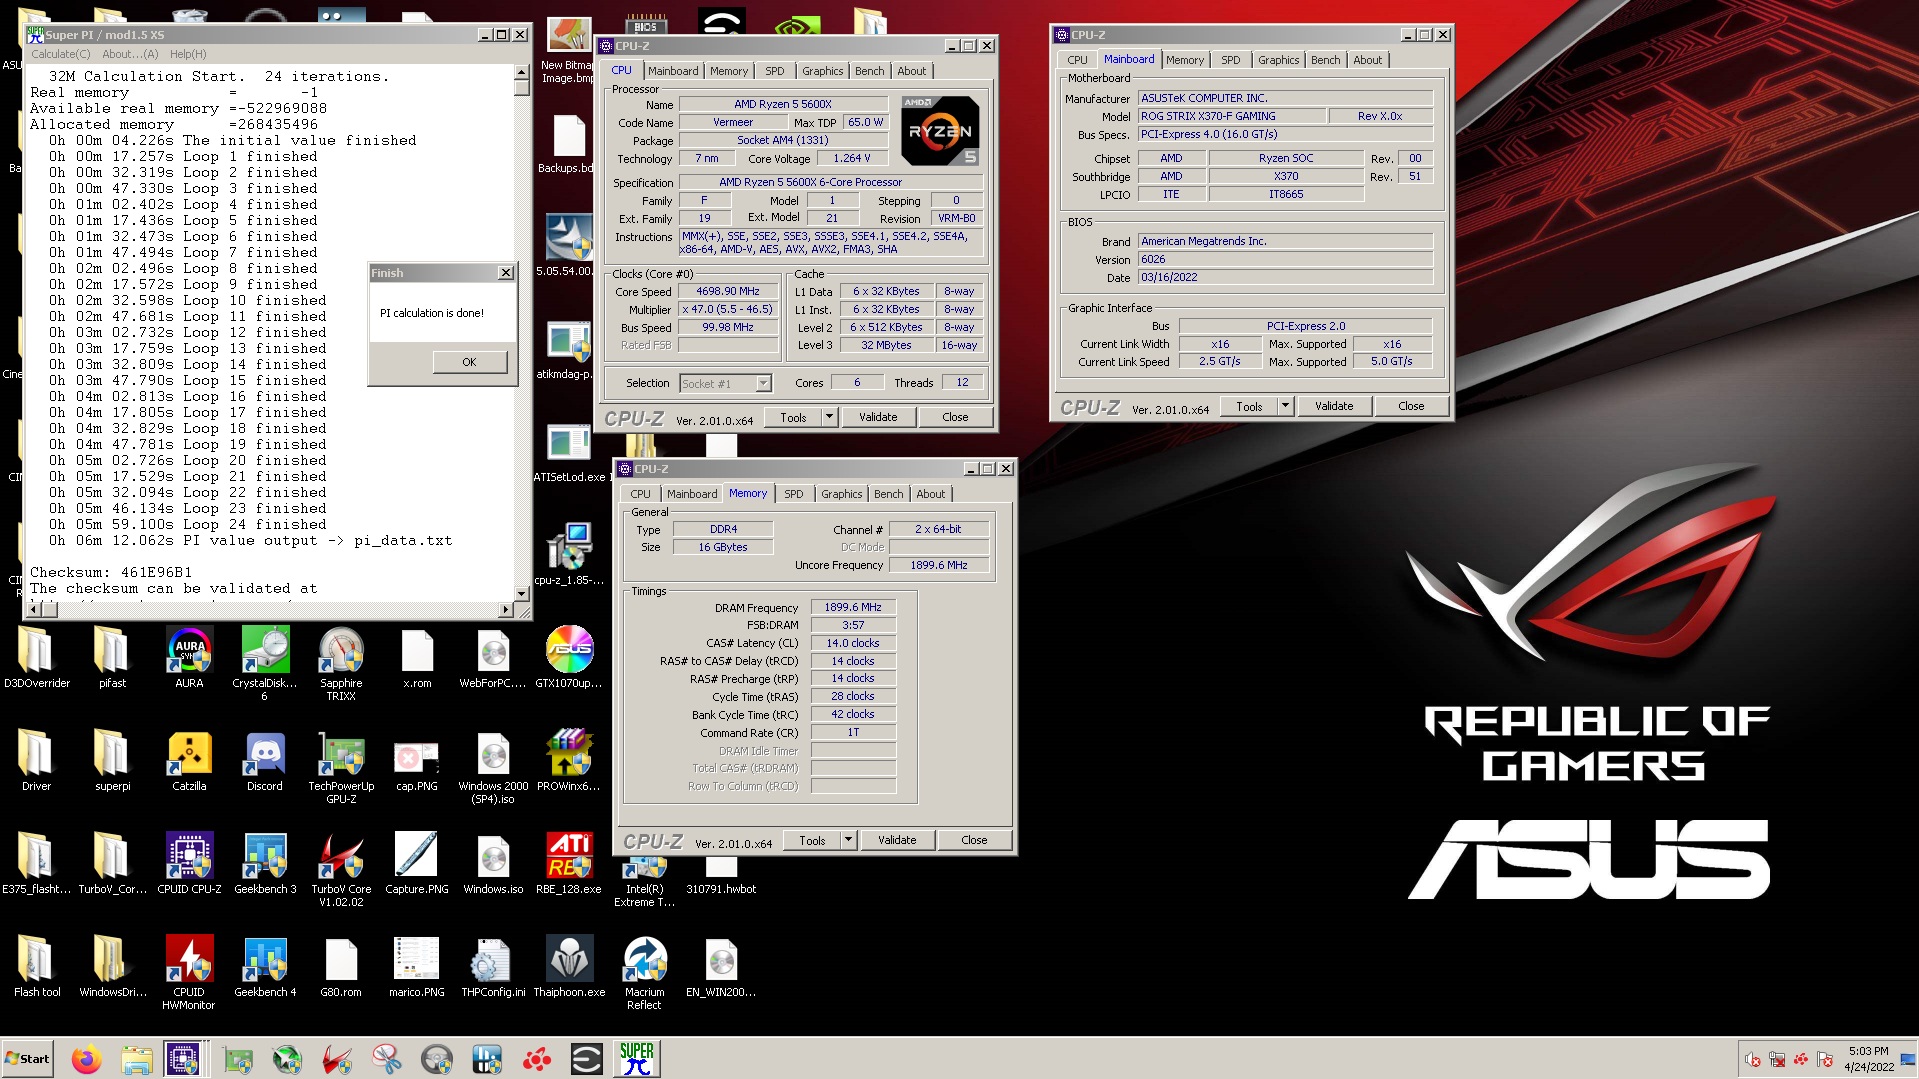The width and height of the screenshot is (1919, 1079).
Task: Open CrystalDiskMark 6 desktop shortcut
Action: (x=265, y=664)
